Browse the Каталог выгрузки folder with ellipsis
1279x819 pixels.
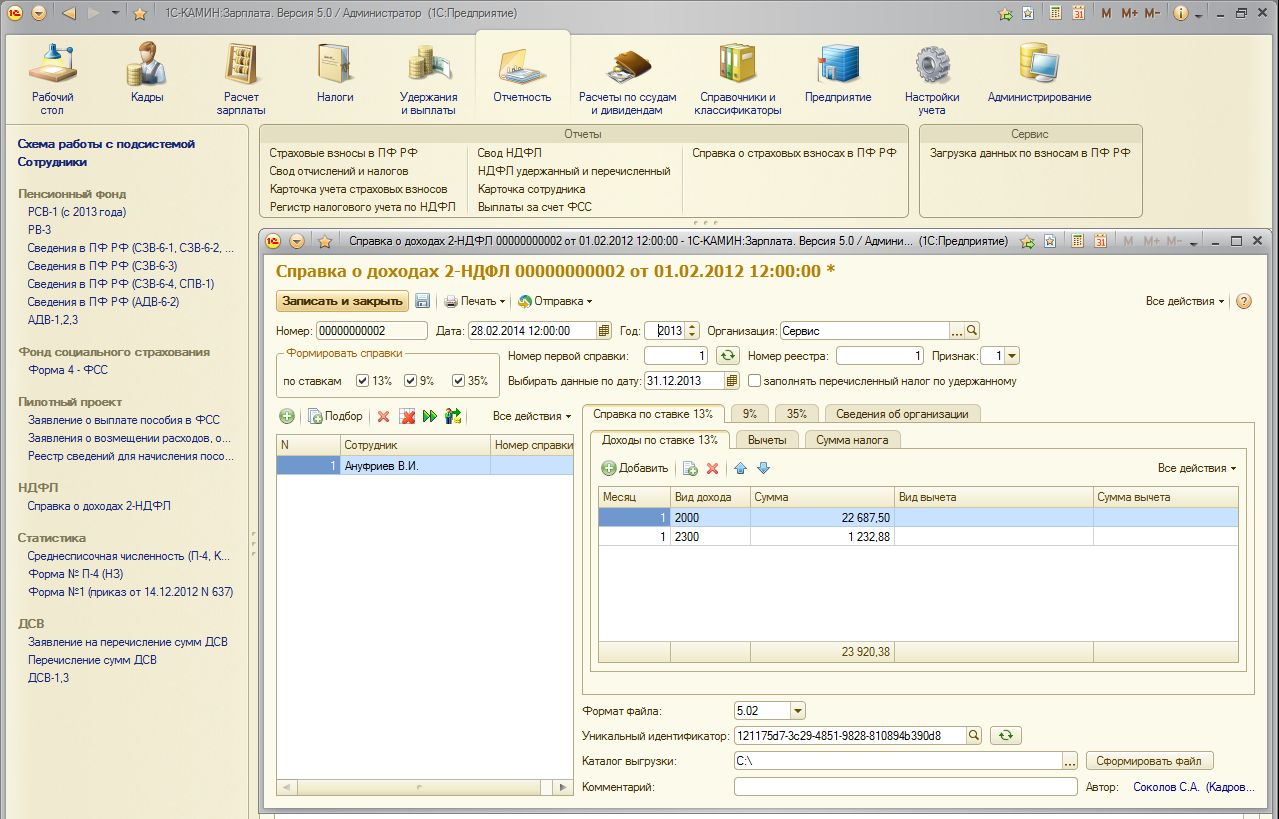(1070, 761)
